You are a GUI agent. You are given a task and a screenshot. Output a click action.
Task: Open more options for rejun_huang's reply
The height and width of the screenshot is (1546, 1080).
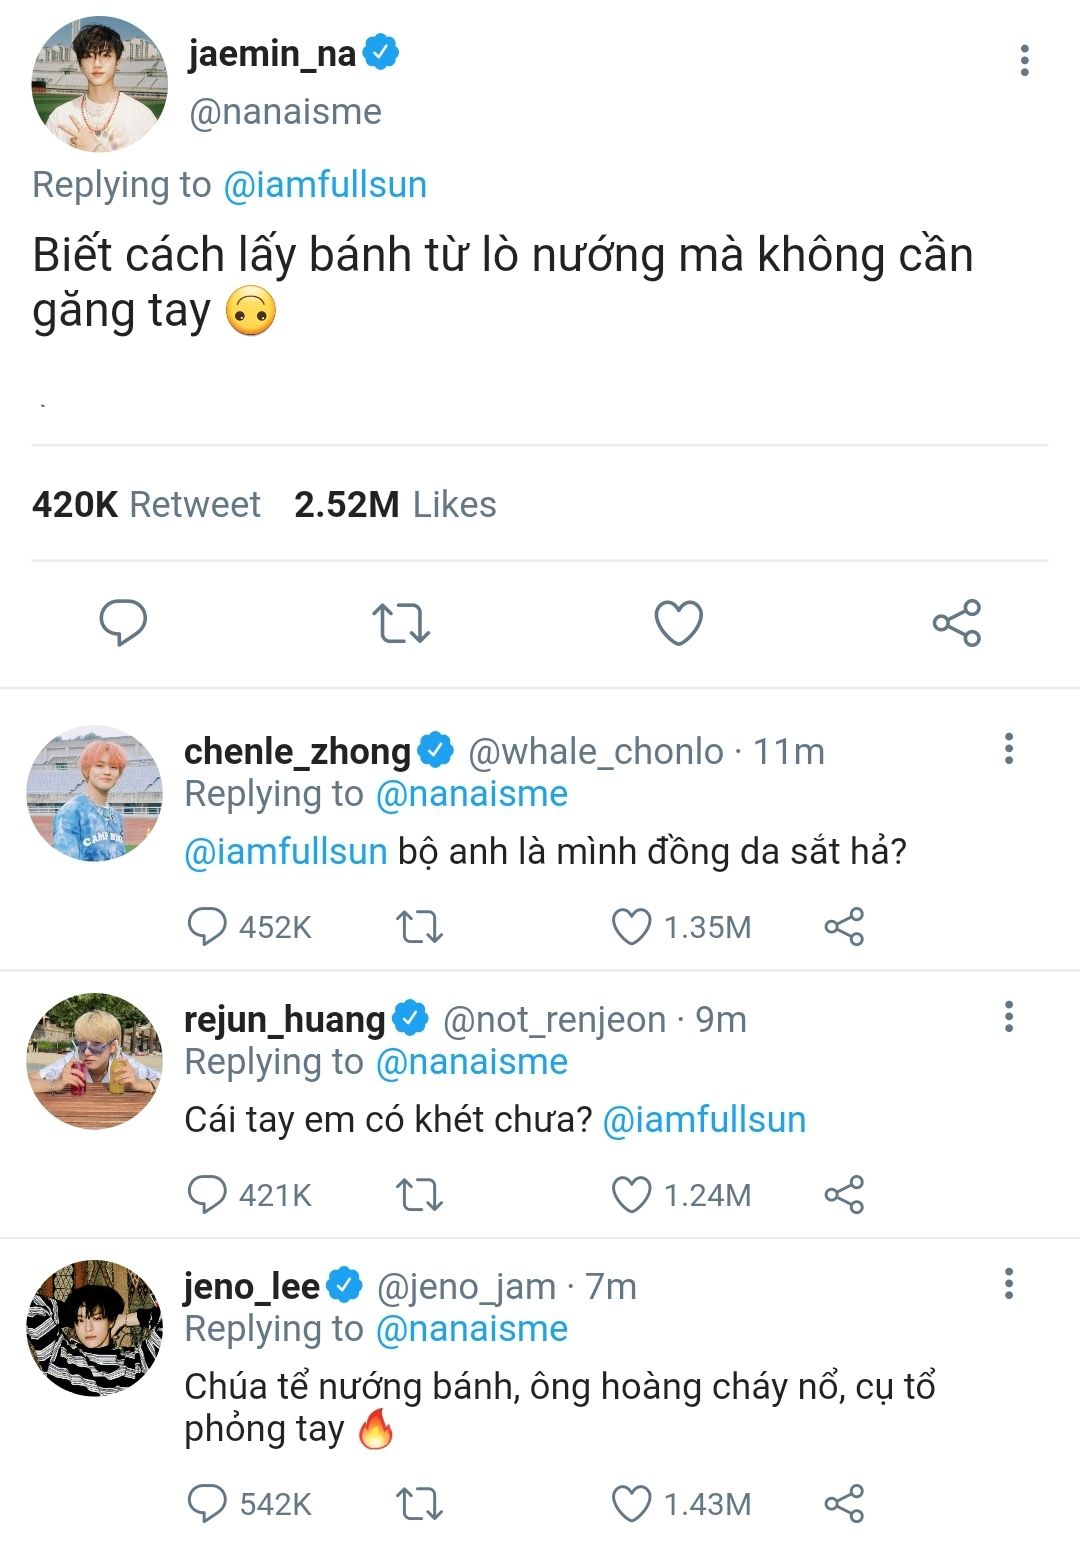point(1009,1017)
